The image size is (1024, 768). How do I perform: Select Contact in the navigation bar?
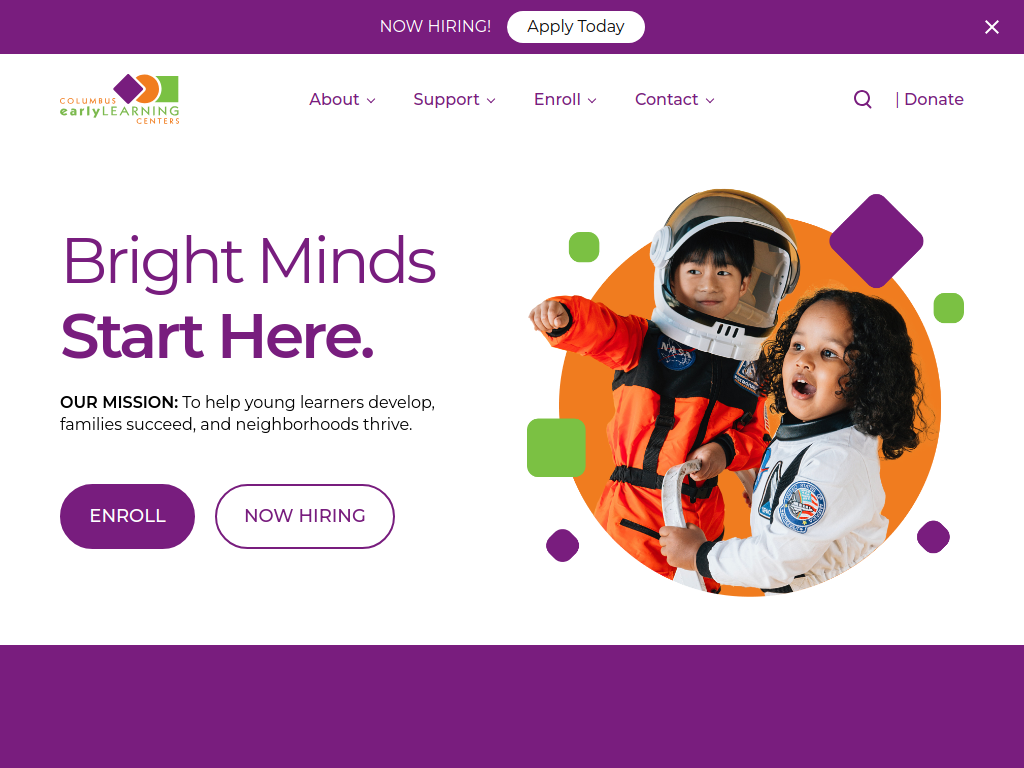666,99
